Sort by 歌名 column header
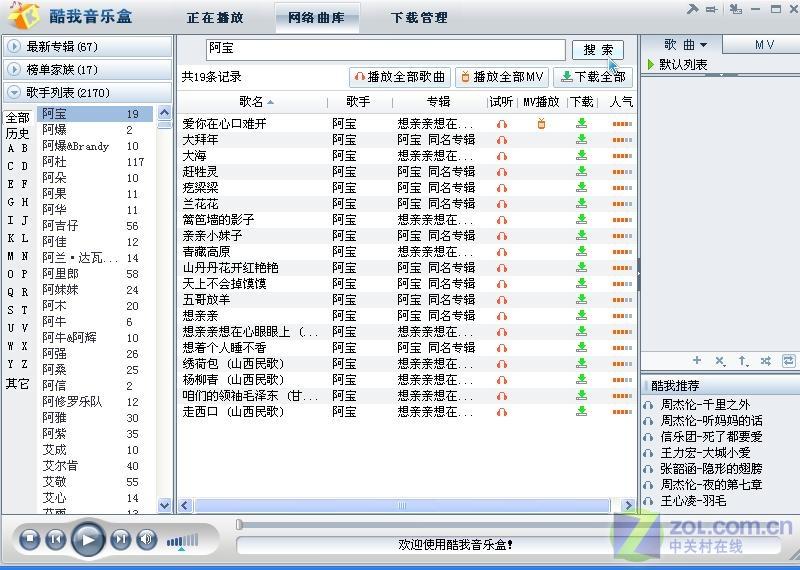The width and height of the screenshot is (800, 570). pos(252,102)
